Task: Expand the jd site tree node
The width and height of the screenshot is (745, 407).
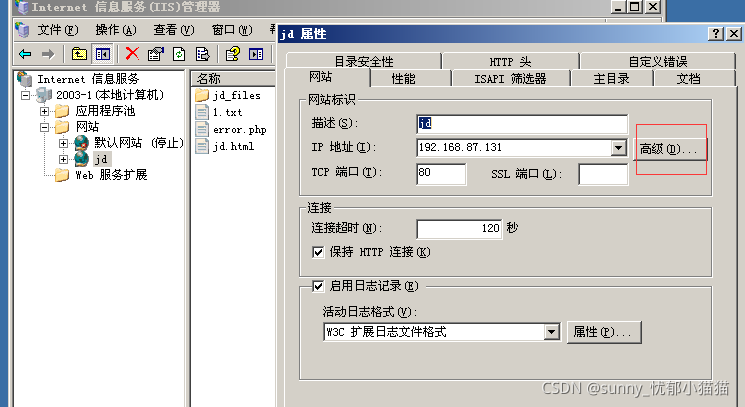Action: tap(63, 159)
